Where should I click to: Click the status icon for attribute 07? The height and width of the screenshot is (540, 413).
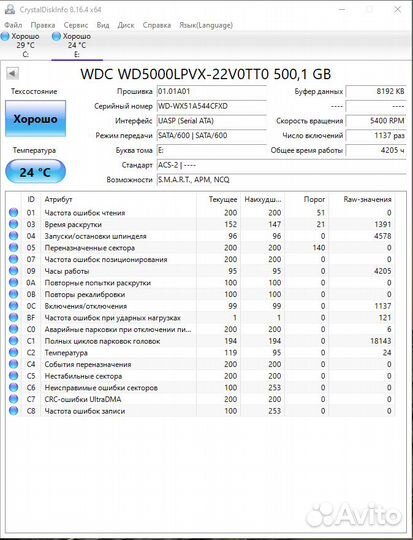tap(13, 259)
